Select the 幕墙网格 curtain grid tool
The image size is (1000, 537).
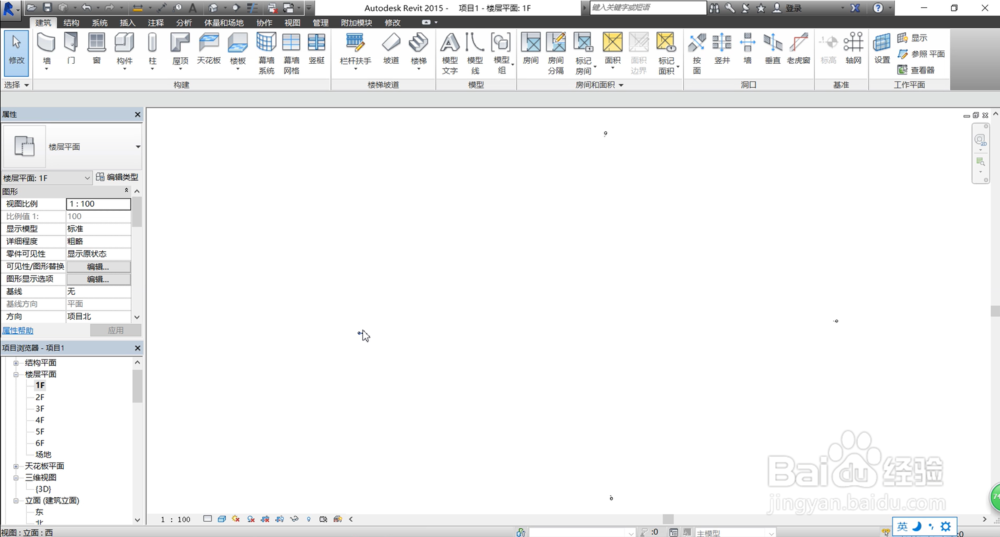[291, 53]
